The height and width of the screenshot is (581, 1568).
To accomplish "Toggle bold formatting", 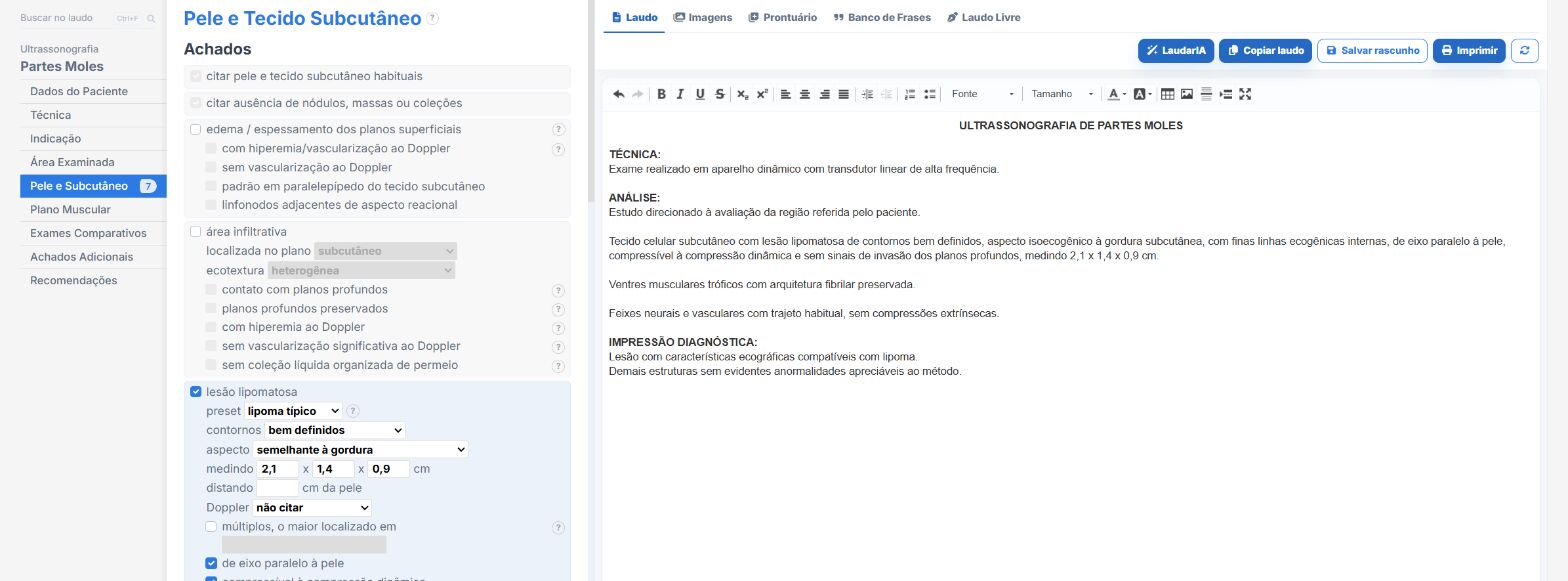I will [x=661, y=94].
